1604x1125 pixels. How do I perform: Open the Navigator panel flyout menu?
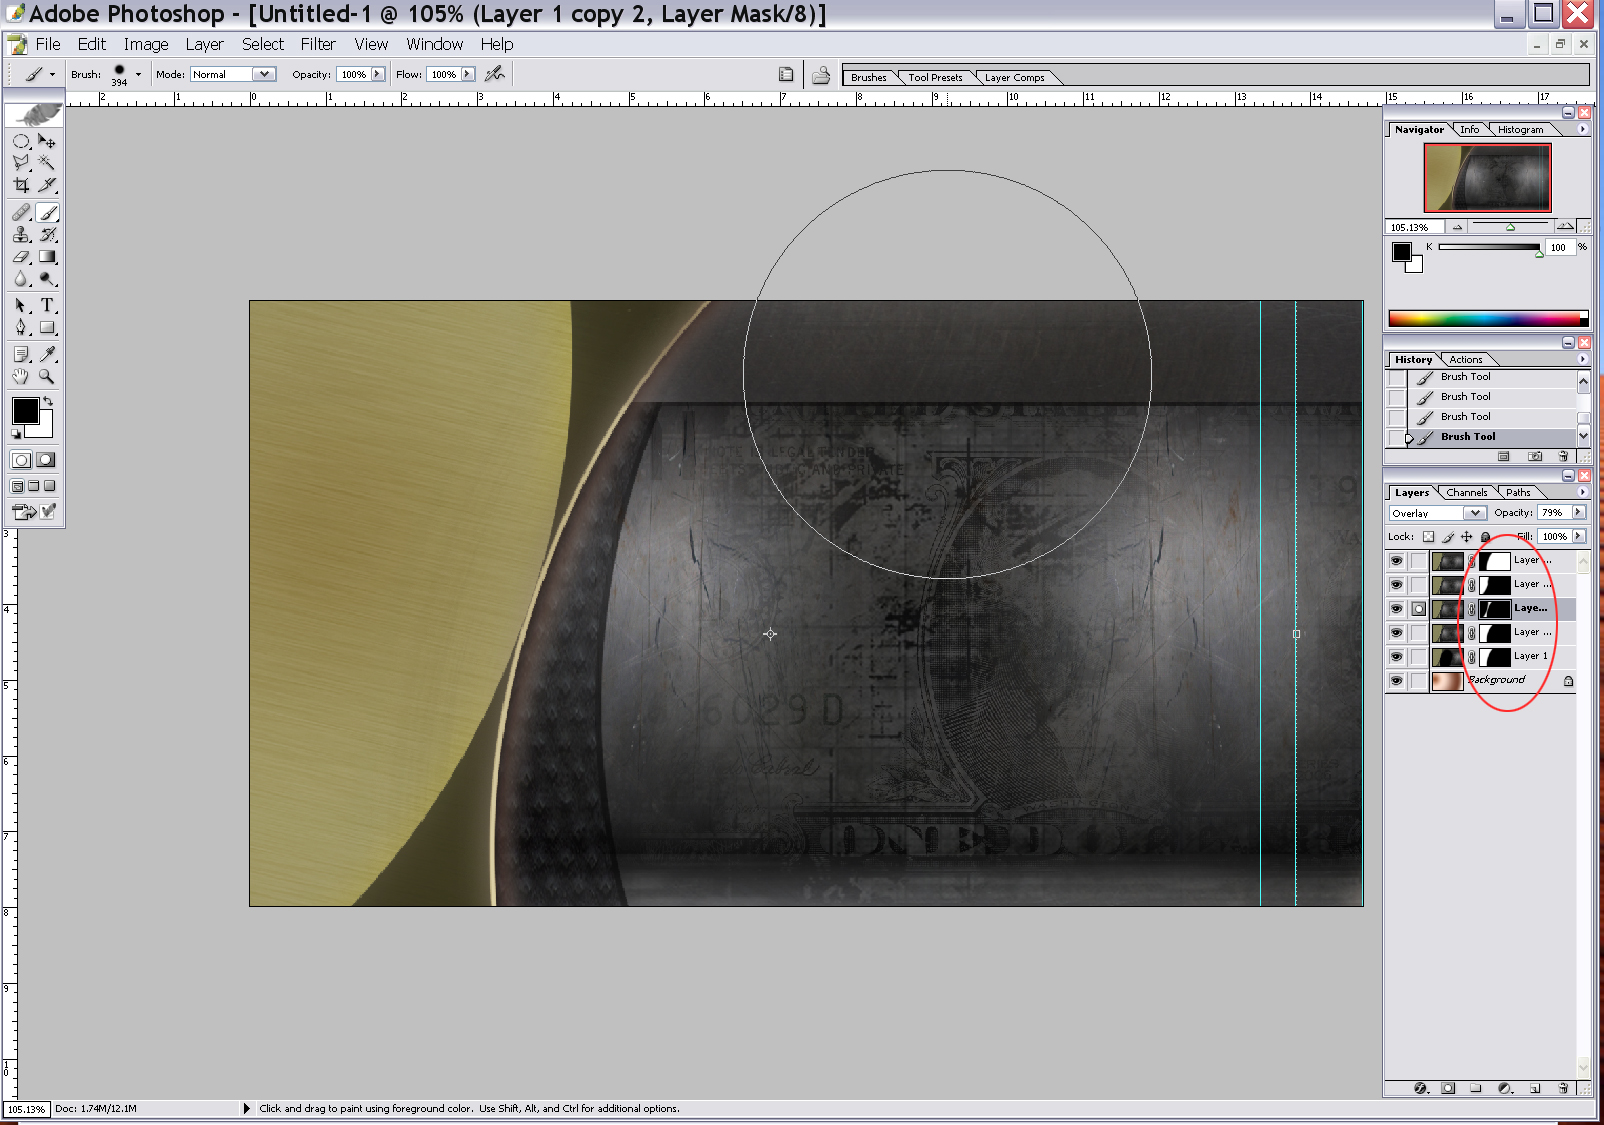pyautogui.click(x=1582, y=129)
